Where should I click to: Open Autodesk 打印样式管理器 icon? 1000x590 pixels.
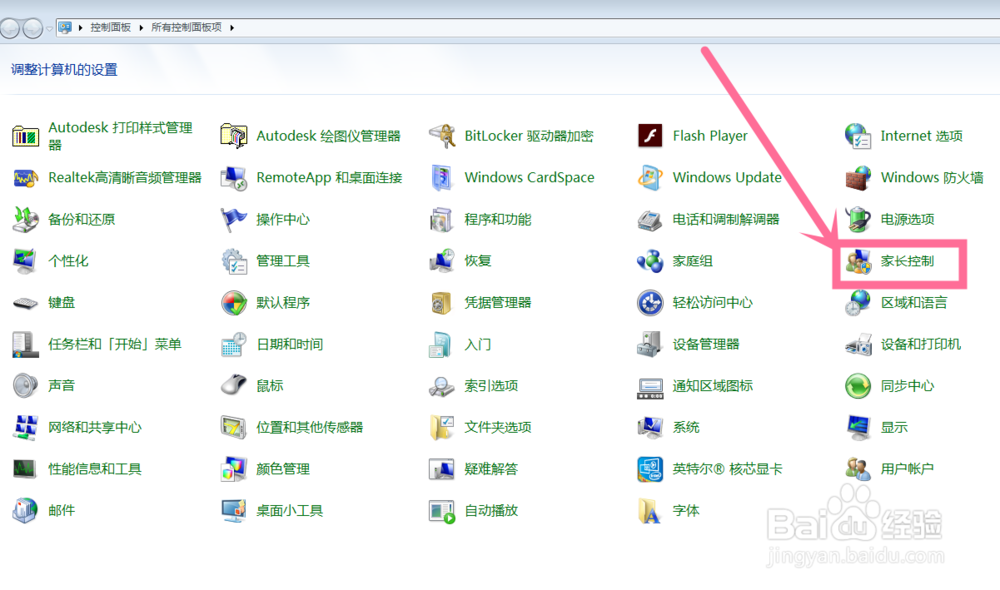[26, 136]
